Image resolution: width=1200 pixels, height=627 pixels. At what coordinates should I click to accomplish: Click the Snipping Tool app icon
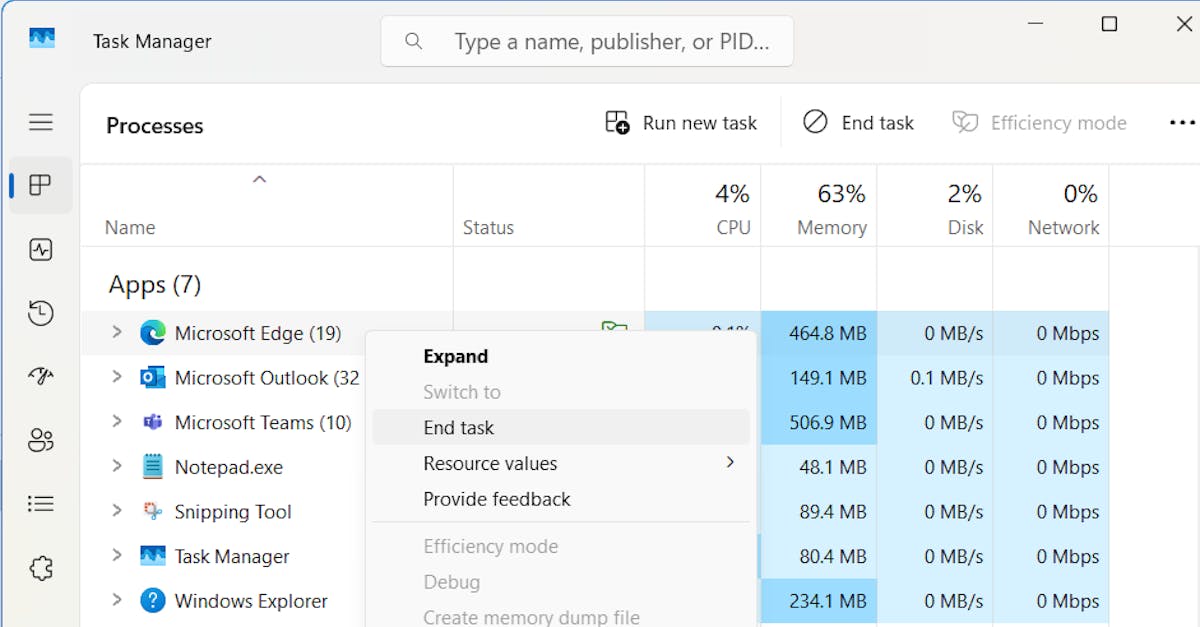pos(152,511)
